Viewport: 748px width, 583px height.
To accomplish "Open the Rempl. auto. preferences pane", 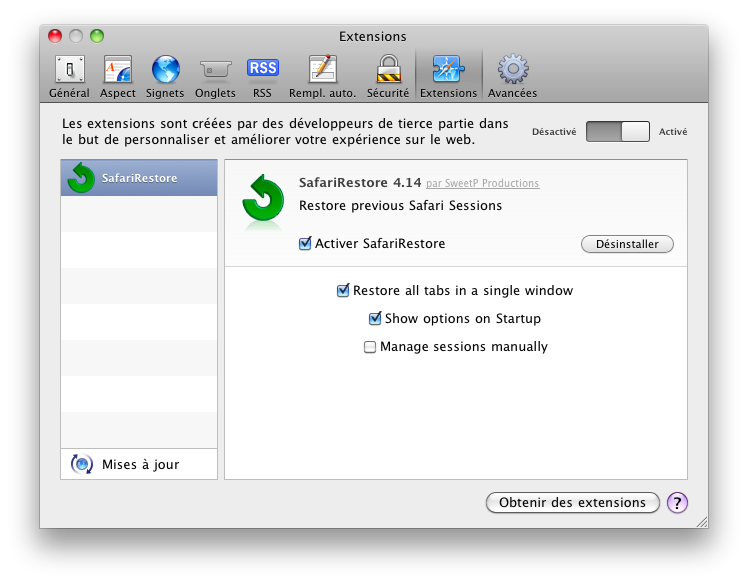I will pos(322,76).
